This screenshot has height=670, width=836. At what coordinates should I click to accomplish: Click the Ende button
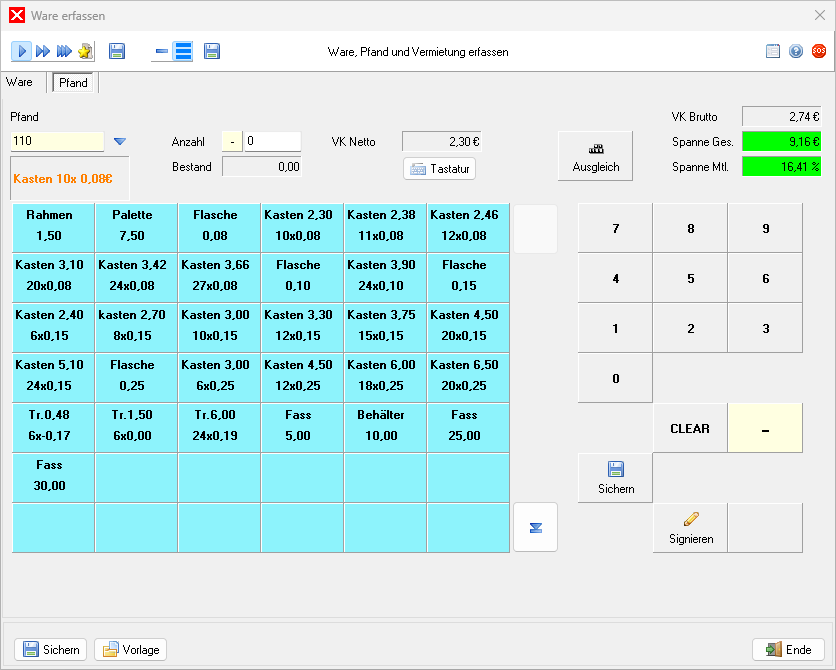(788, 650)
